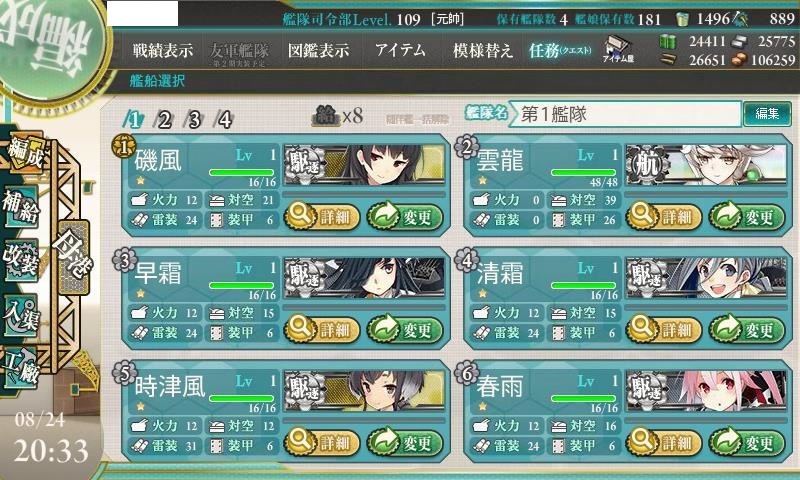The width and height of the screenshot is (800, 480).
Task: Click the 随伴艦一括解除 remove escorts icon
Action: [x=417, y=120]
